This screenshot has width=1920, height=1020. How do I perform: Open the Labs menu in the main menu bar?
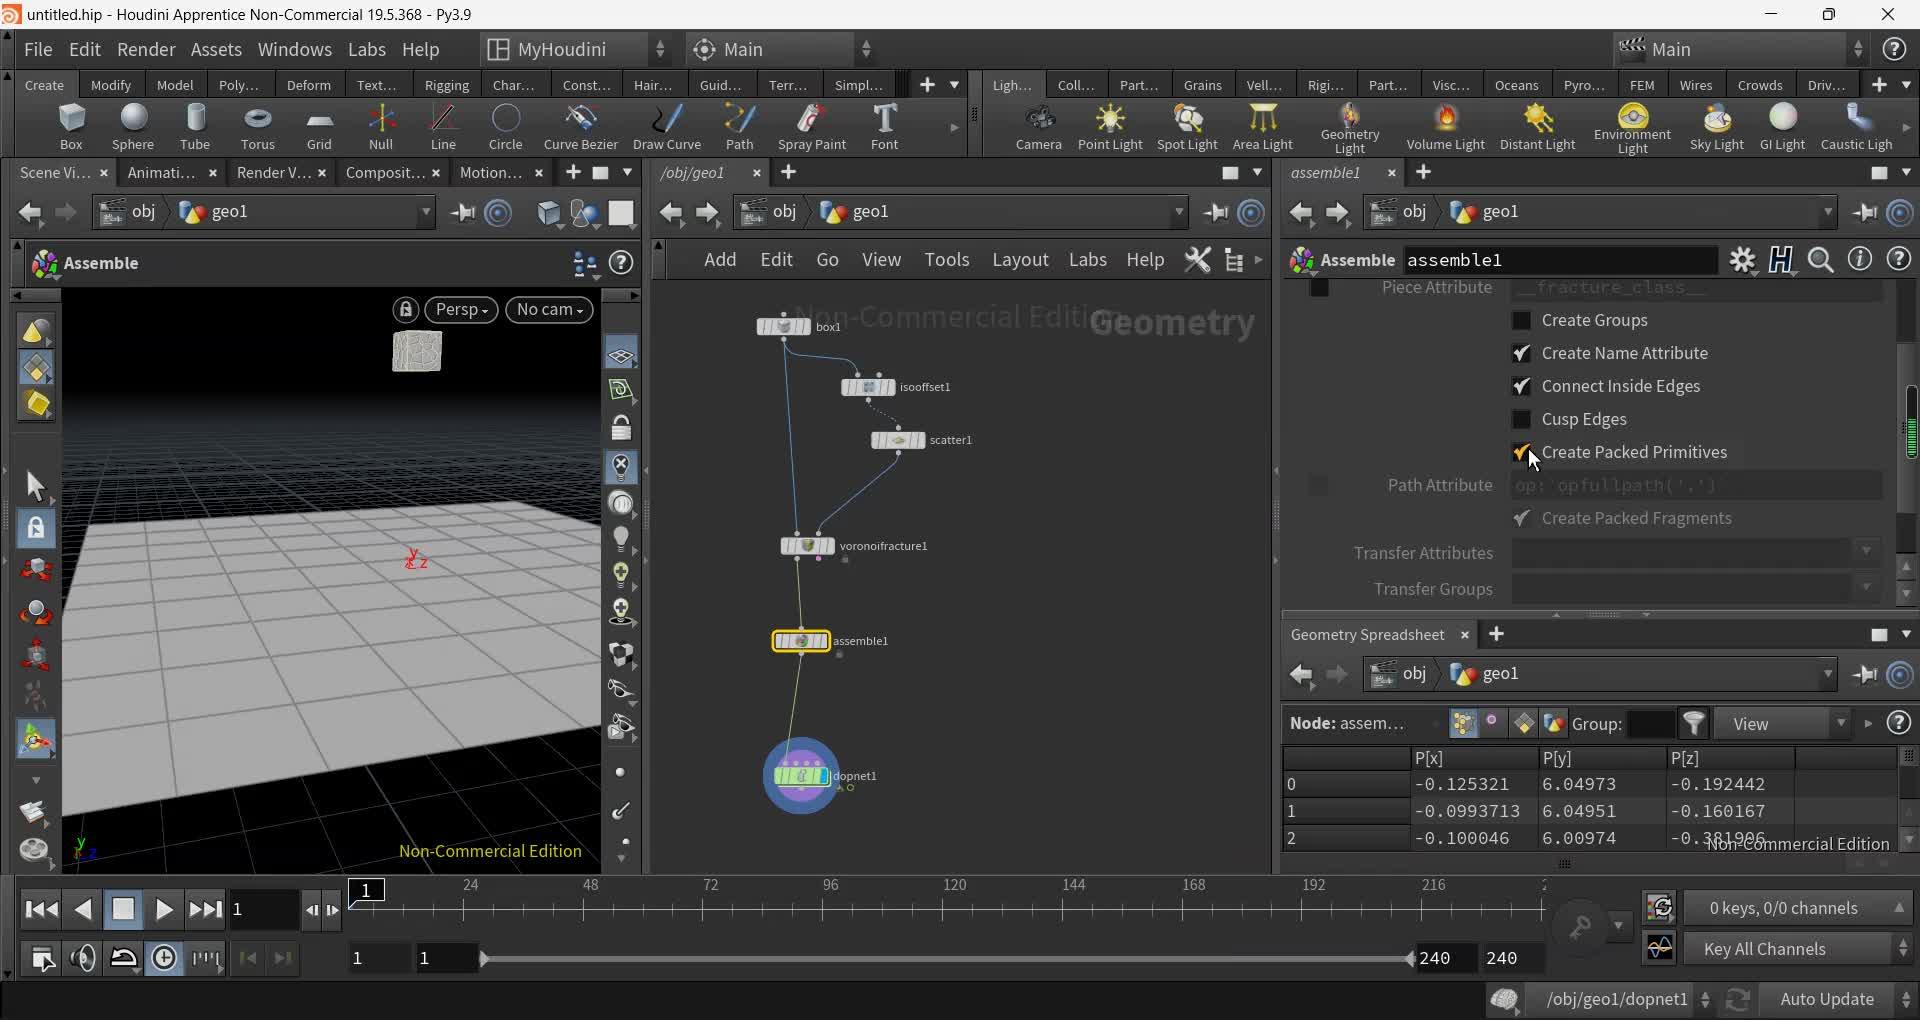367,49
